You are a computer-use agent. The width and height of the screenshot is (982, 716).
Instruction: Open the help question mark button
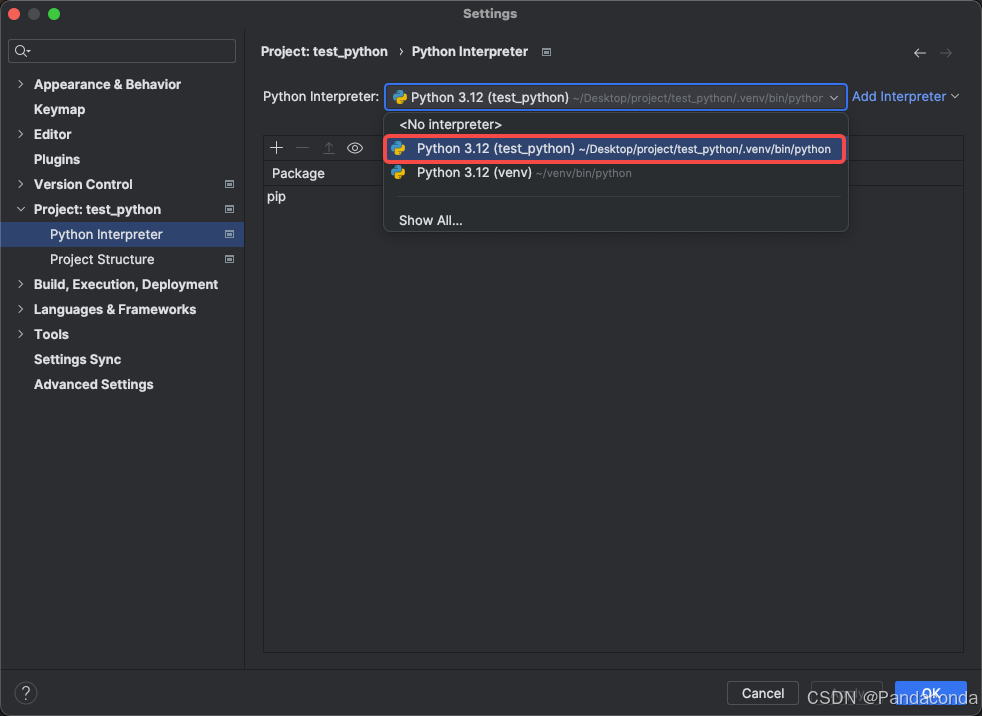(x=26, y=693)
